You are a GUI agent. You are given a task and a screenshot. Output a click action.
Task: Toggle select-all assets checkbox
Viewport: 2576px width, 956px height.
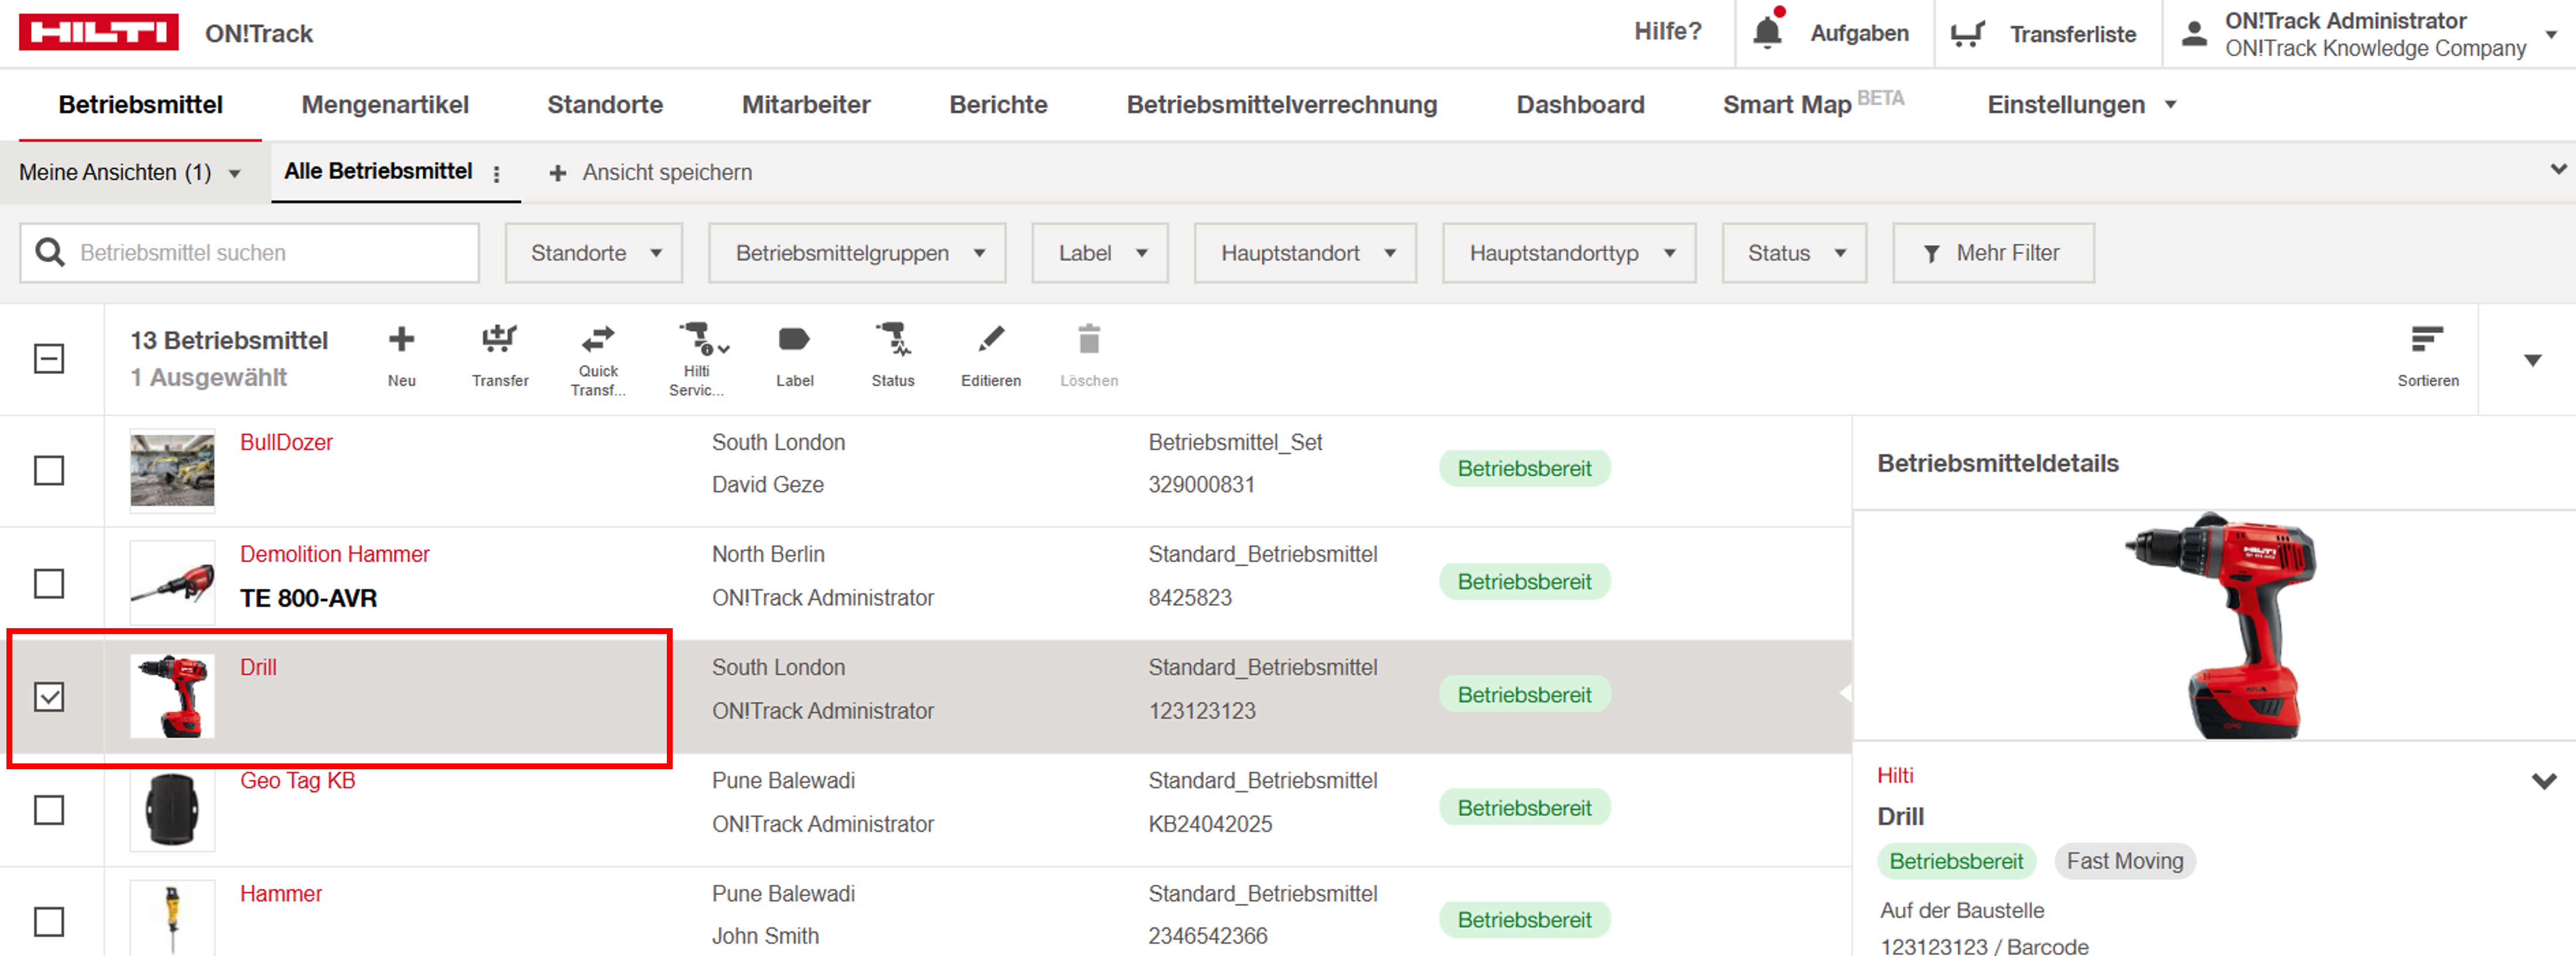coord(49,358)
